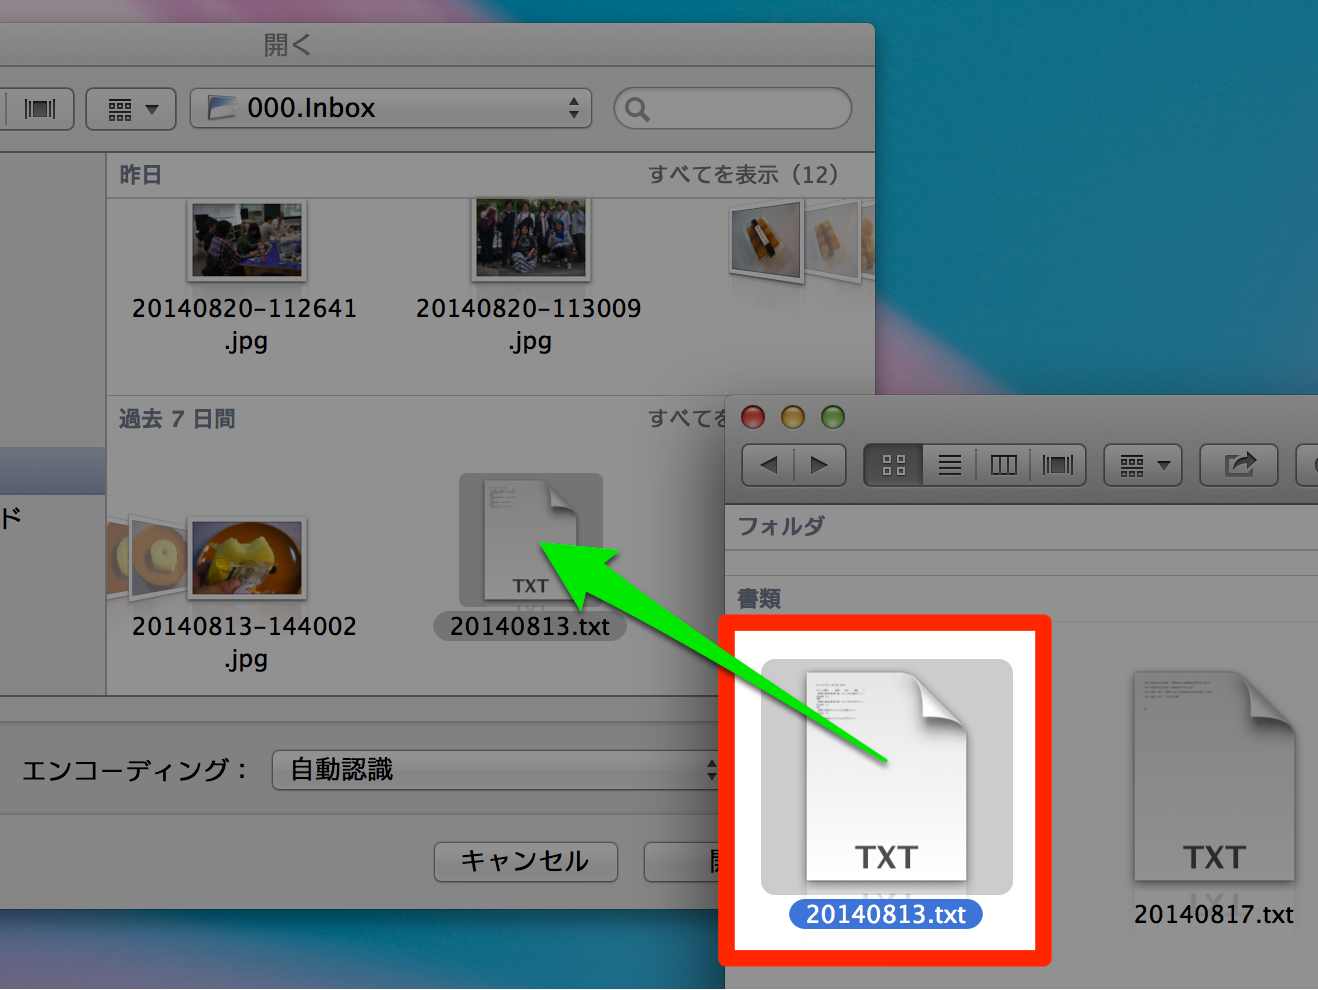This screenshot has height=990, width=1318.
Task: Select 20140813.txt icon in Open dialog
Action: (531, 540)
